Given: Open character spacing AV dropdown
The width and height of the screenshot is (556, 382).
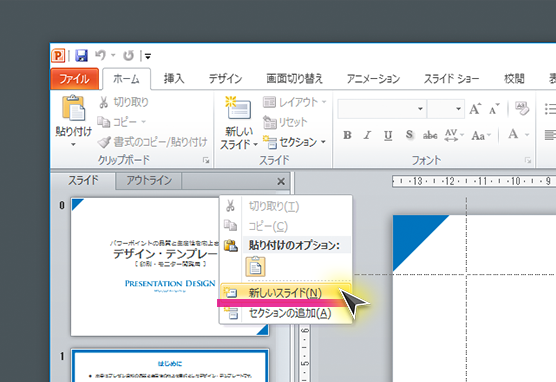Looking at the screenshot, I should click(454, 135).
